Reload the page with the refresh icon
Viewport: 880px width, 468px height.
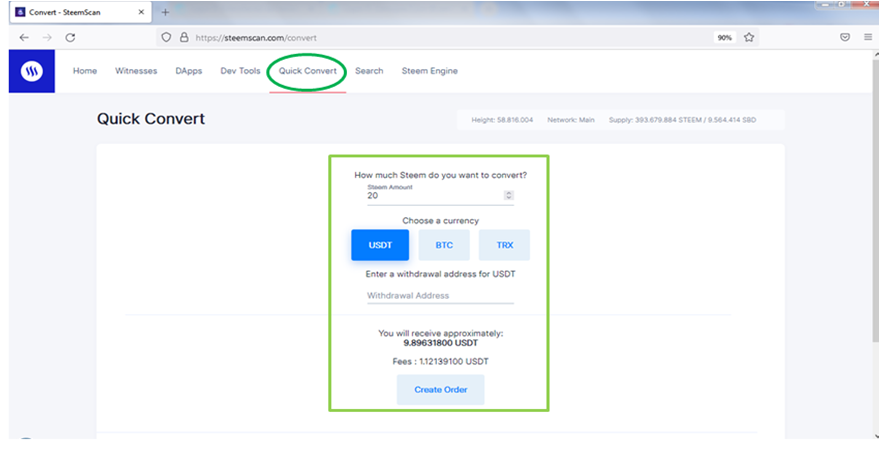(x=70, y=38)
